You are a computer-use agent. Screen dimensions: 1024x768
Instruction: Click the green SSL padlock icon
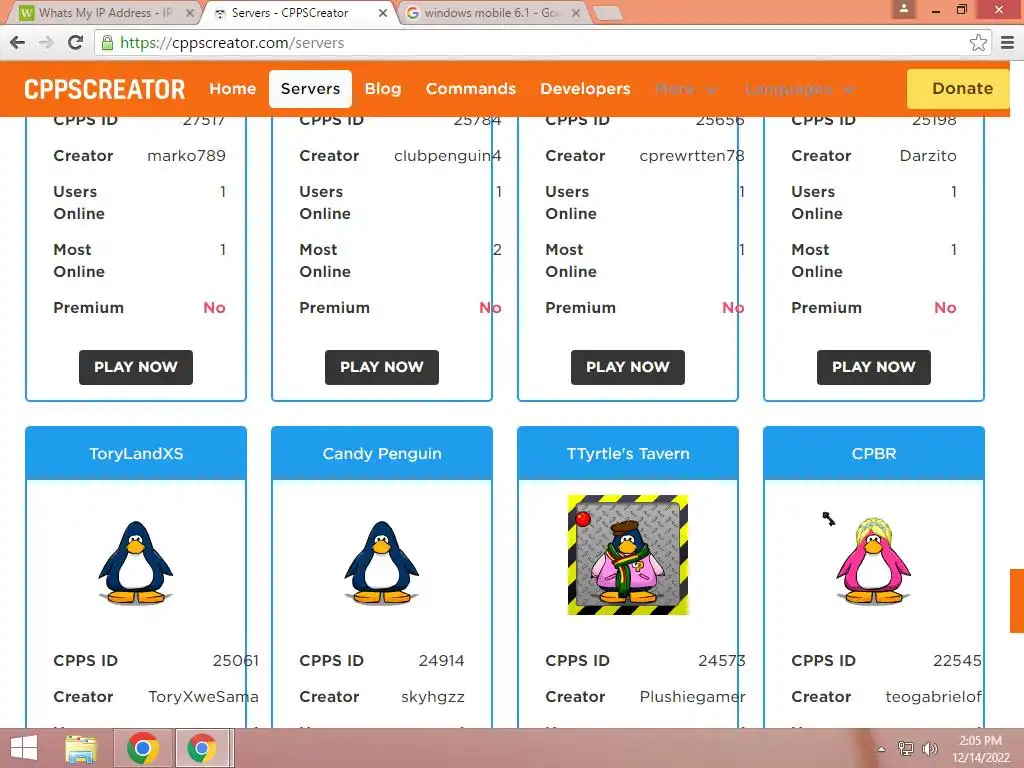point(107,43)
